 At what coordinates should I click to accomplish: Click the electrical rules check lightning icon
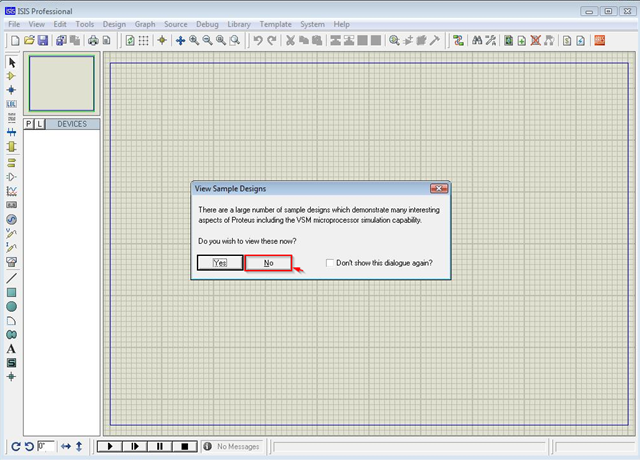(x=580, y=40)
